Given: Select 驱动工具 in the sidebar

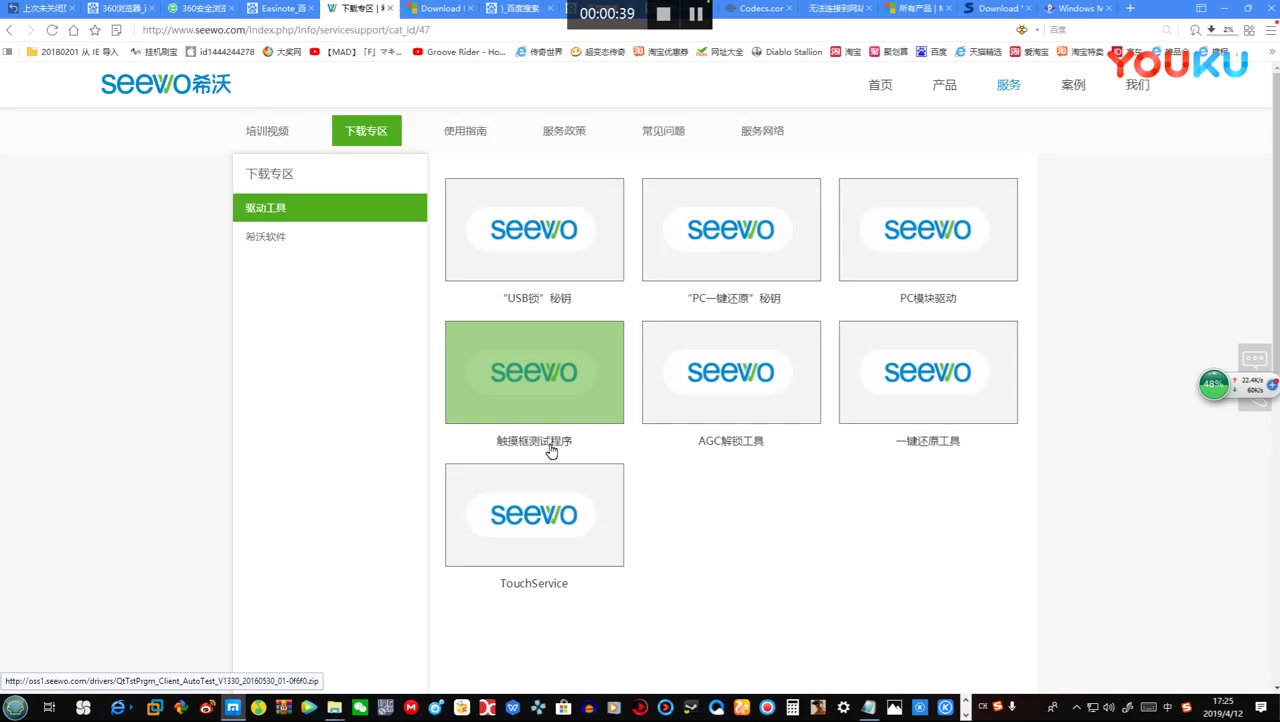Looking at the screenshot, I should (x=330, y=208).
